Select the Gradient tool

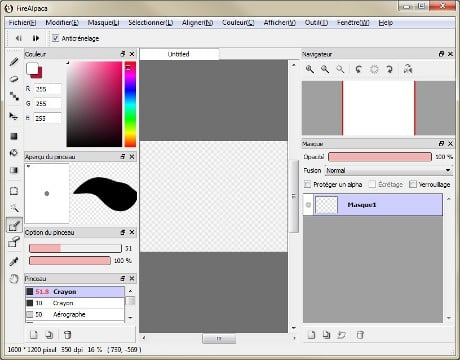click(14, 170)
